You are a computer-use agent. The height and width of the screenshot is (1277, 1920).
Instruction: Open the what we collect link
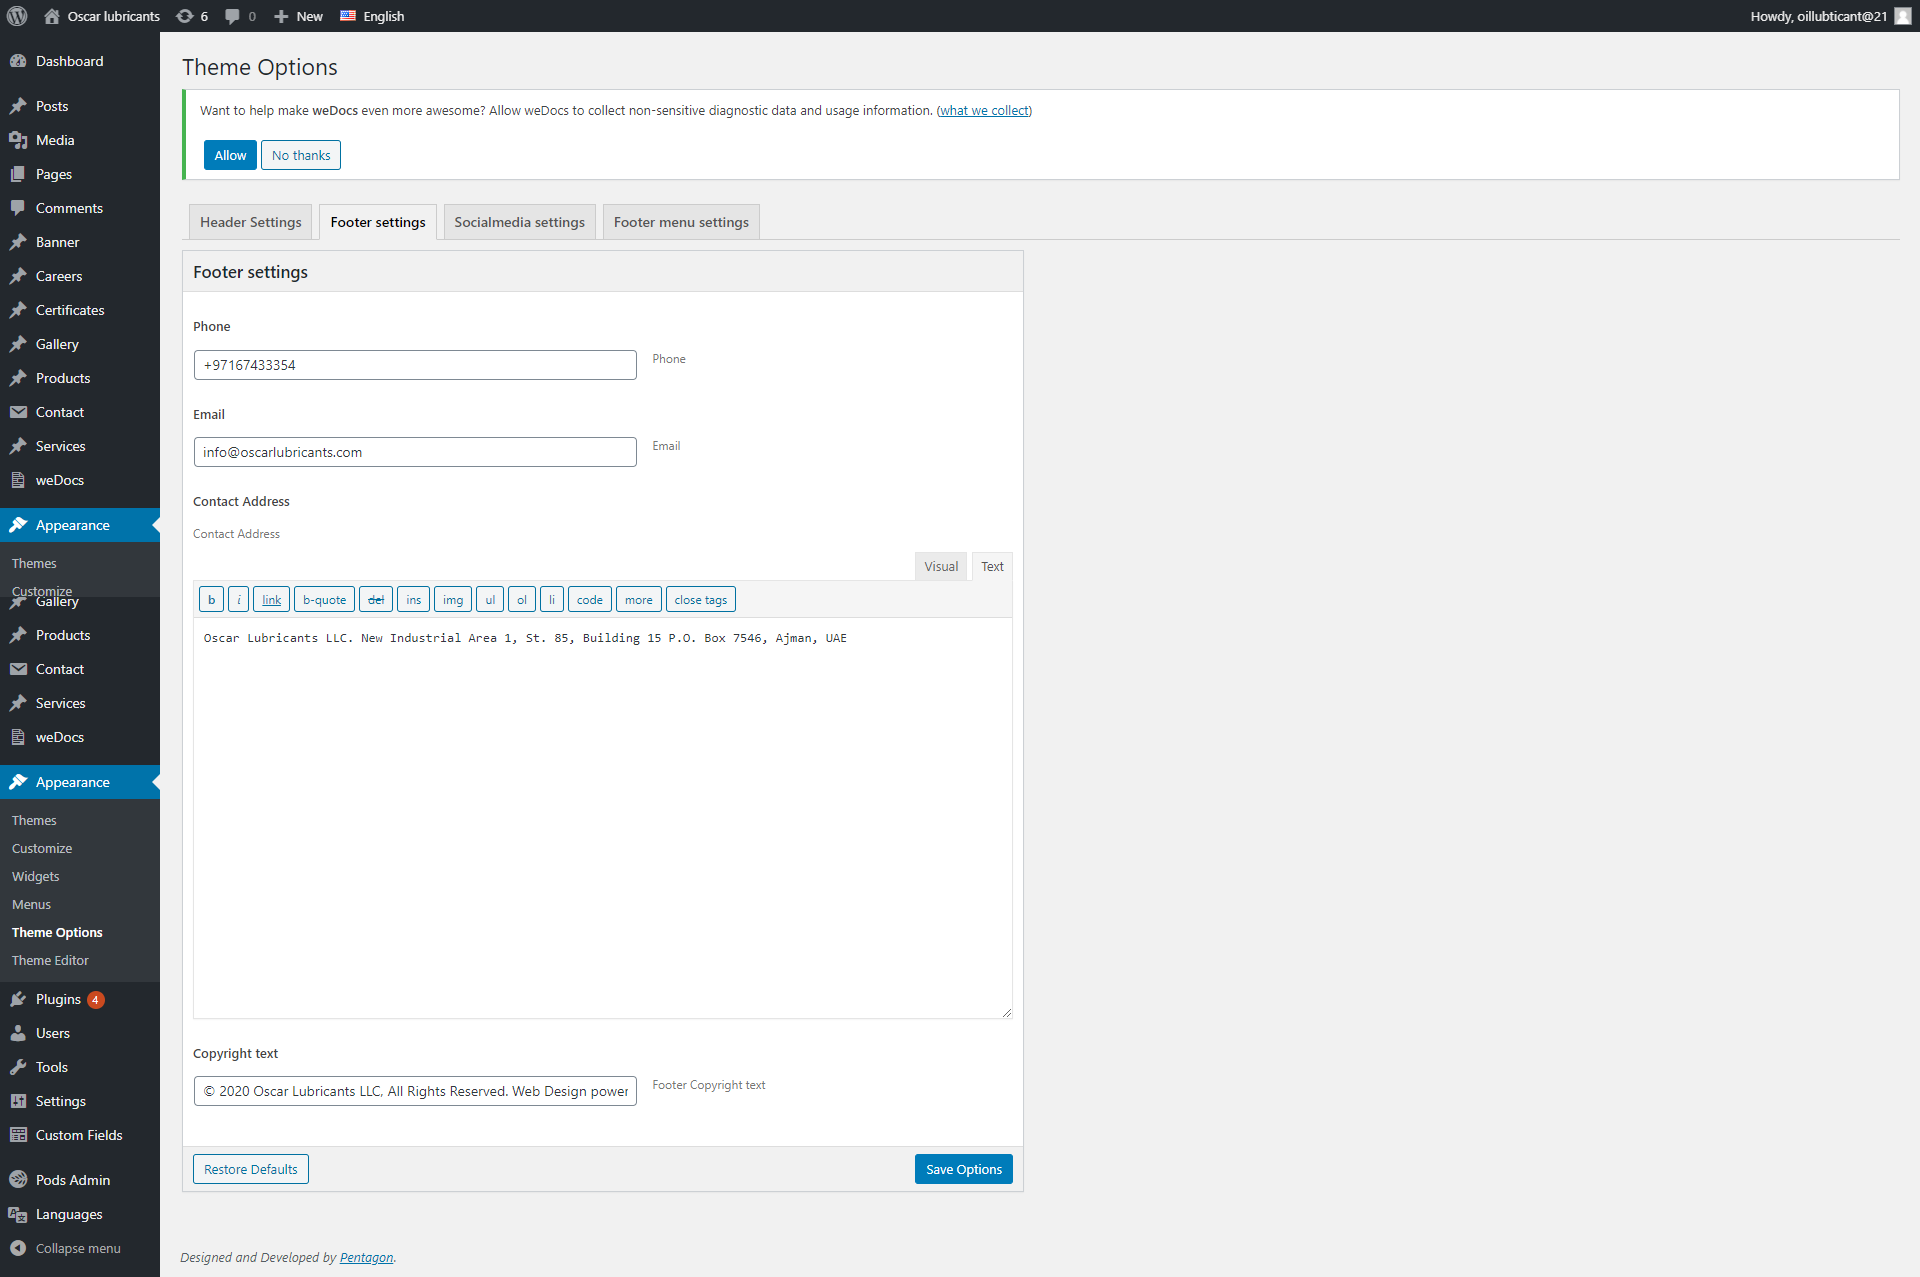pyautogui.click(x=984, y=111)
